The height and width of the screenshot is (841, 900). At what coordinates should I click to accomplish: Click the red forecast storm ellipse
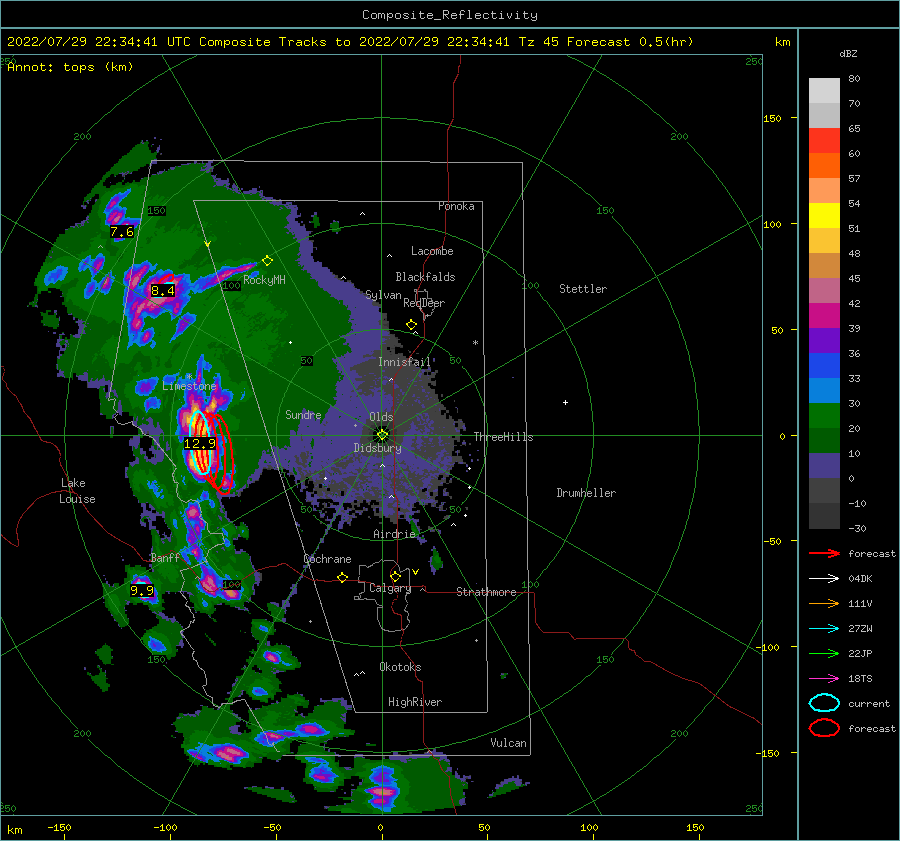[220, 454]
